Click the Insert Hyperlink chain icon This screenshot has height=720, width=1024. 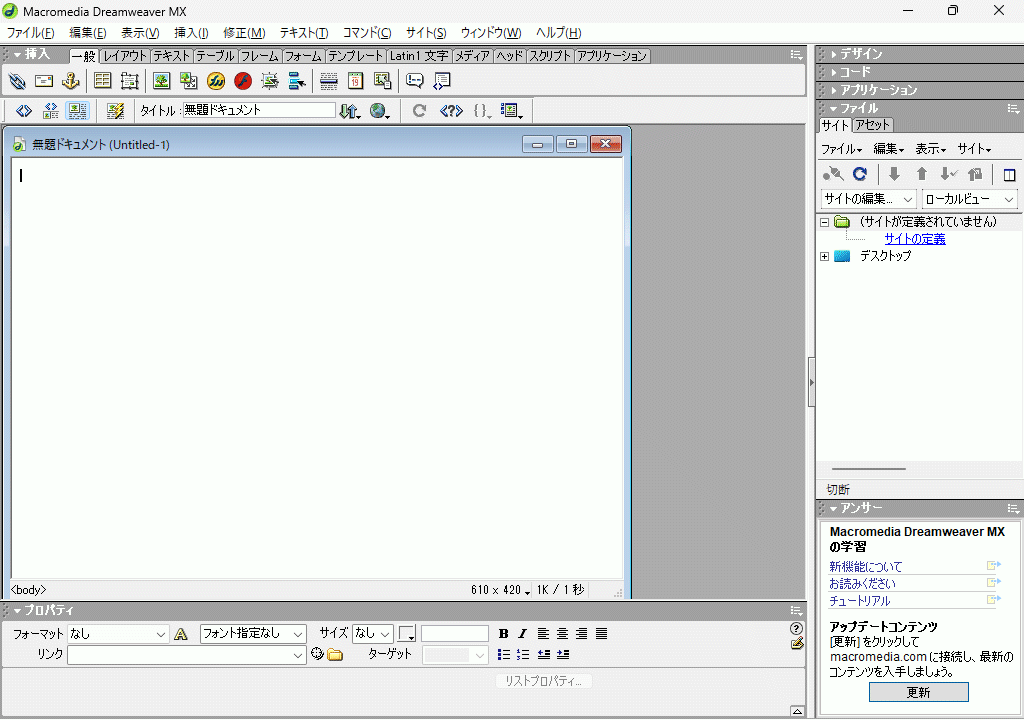point(17,81)
